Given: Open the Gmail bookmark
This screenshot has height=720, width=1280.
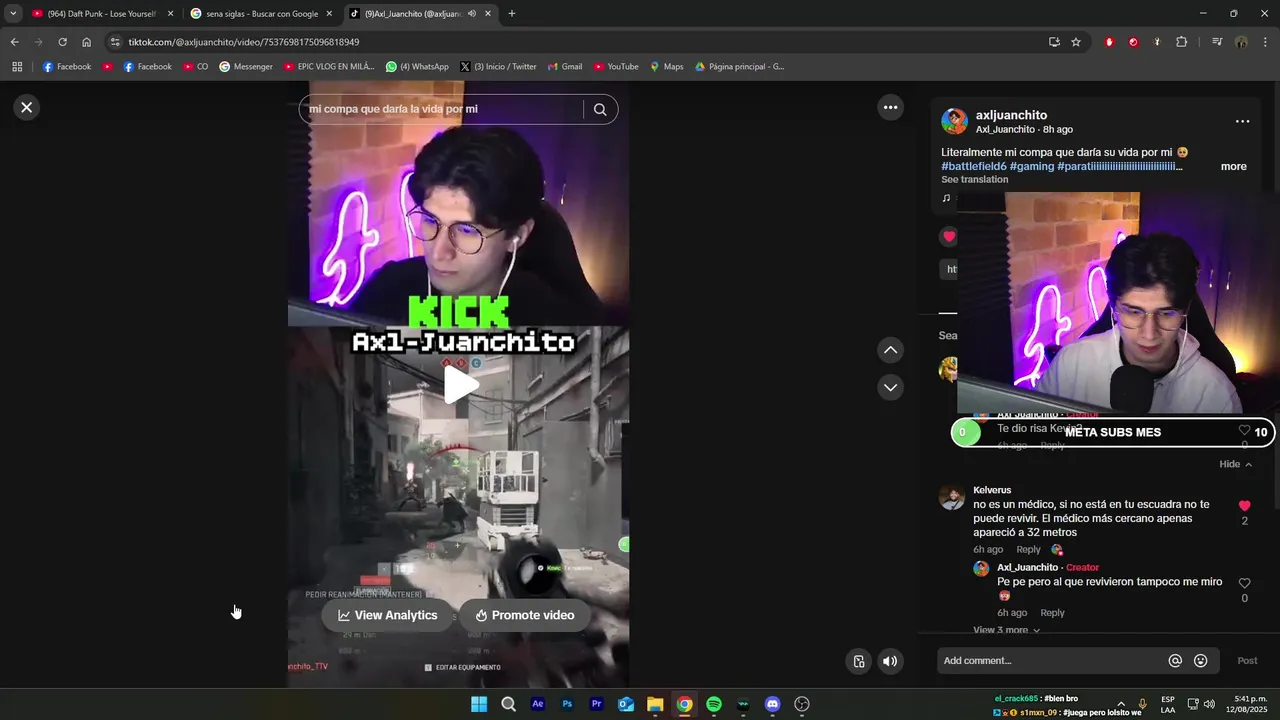Looking at the screenshot, I should pyautogui.click(x=565, y=67).
